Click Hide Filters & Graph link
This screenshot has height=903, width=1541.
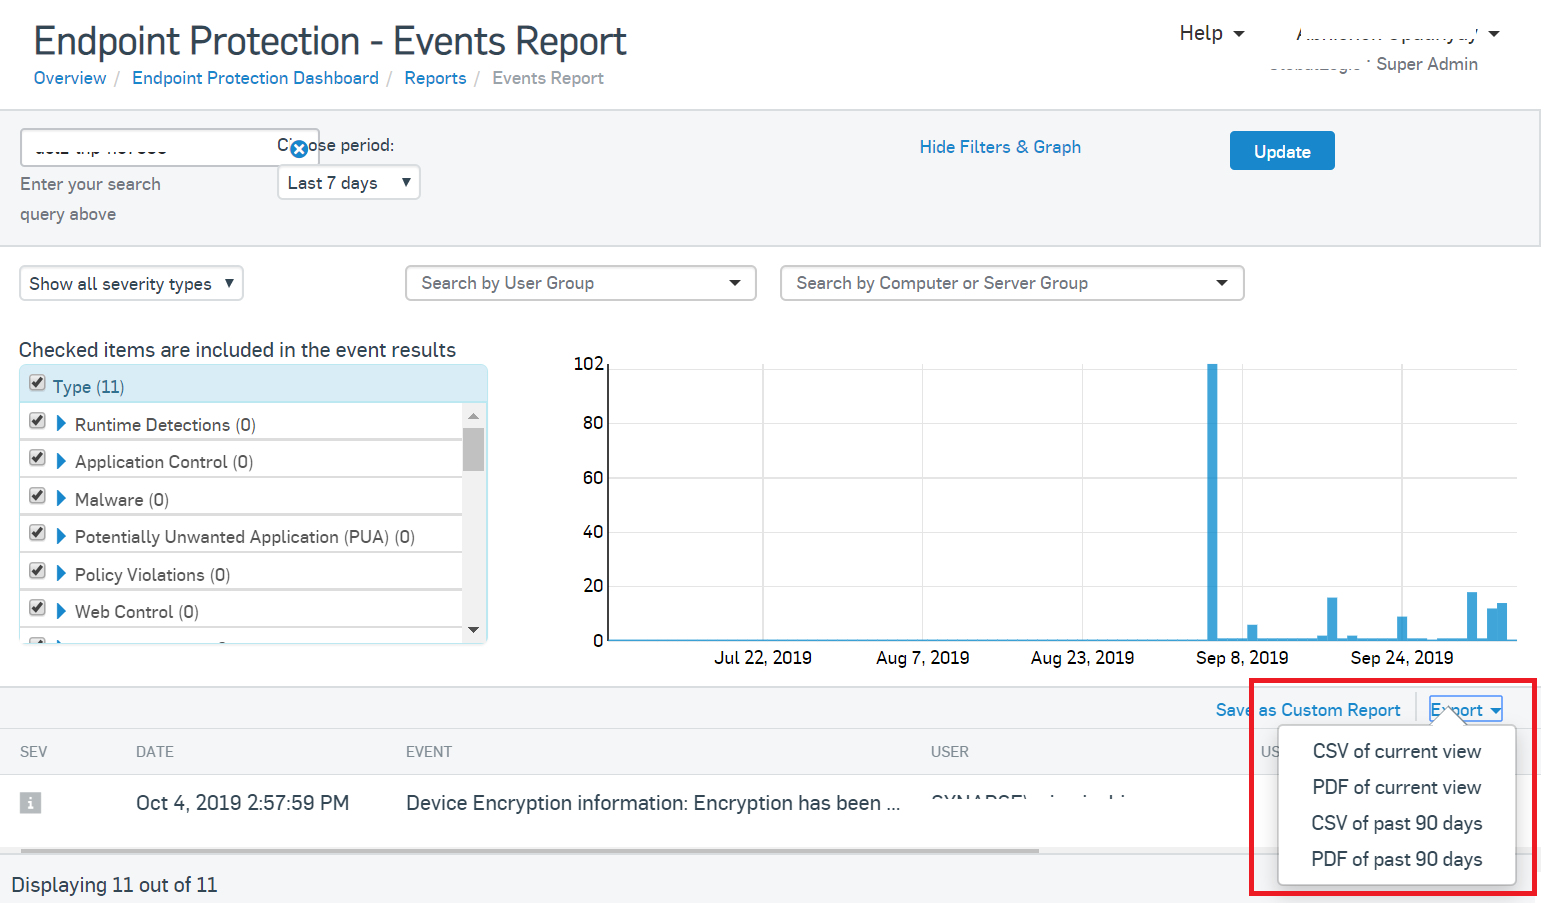click(999, 147)
